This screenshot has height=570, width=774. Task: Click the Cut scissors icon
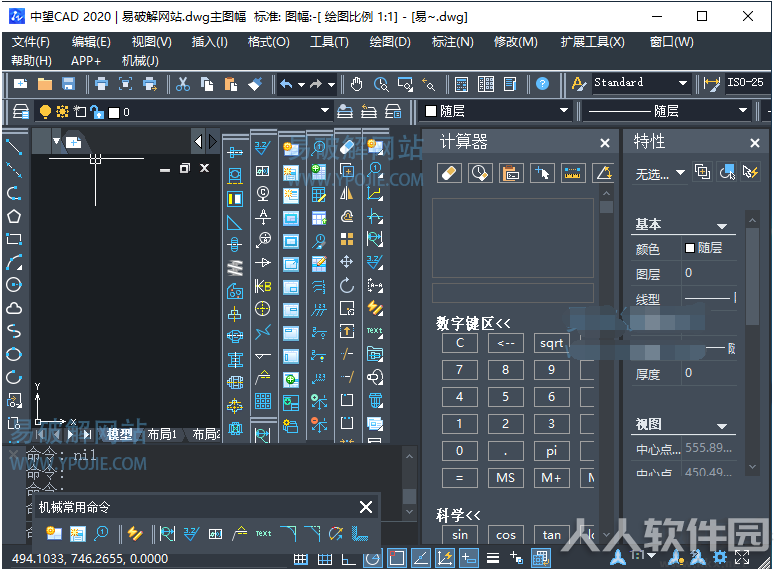pyautogui.click(x=183, y=84)
